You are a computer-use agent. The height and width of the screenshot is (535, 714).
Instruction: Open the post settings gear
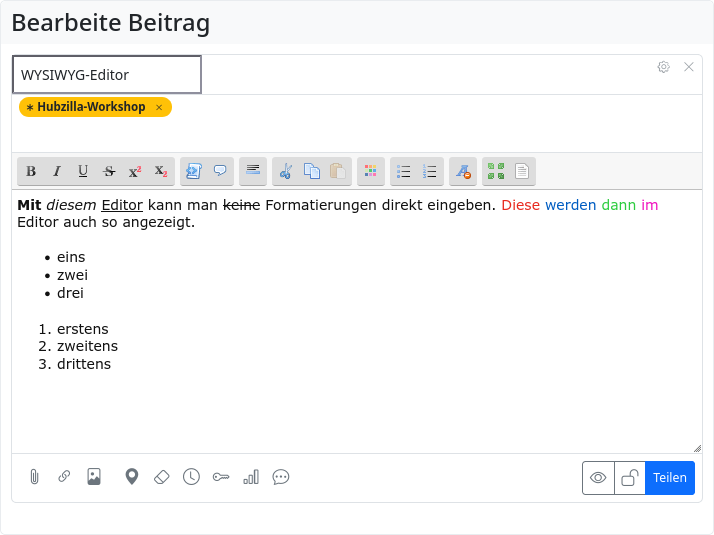(x=663, y=67)
